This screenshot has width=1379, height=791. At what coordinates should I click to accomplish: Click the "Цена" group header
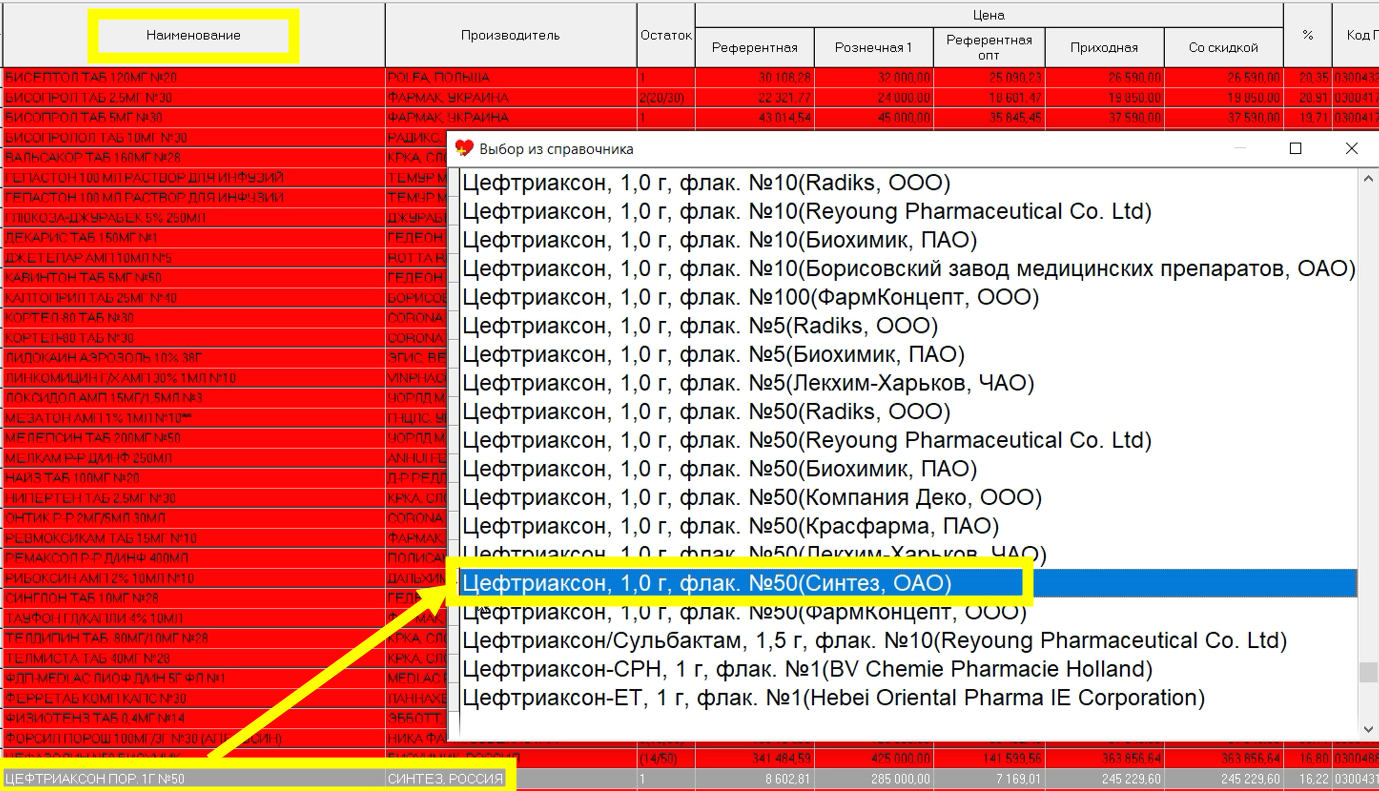(990, 13)
